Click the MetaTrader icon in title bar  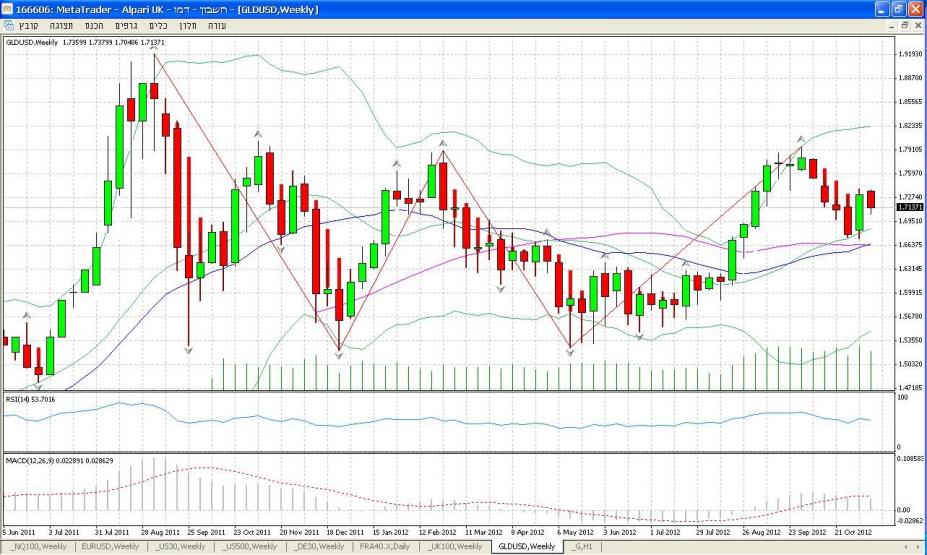point(9,8)
